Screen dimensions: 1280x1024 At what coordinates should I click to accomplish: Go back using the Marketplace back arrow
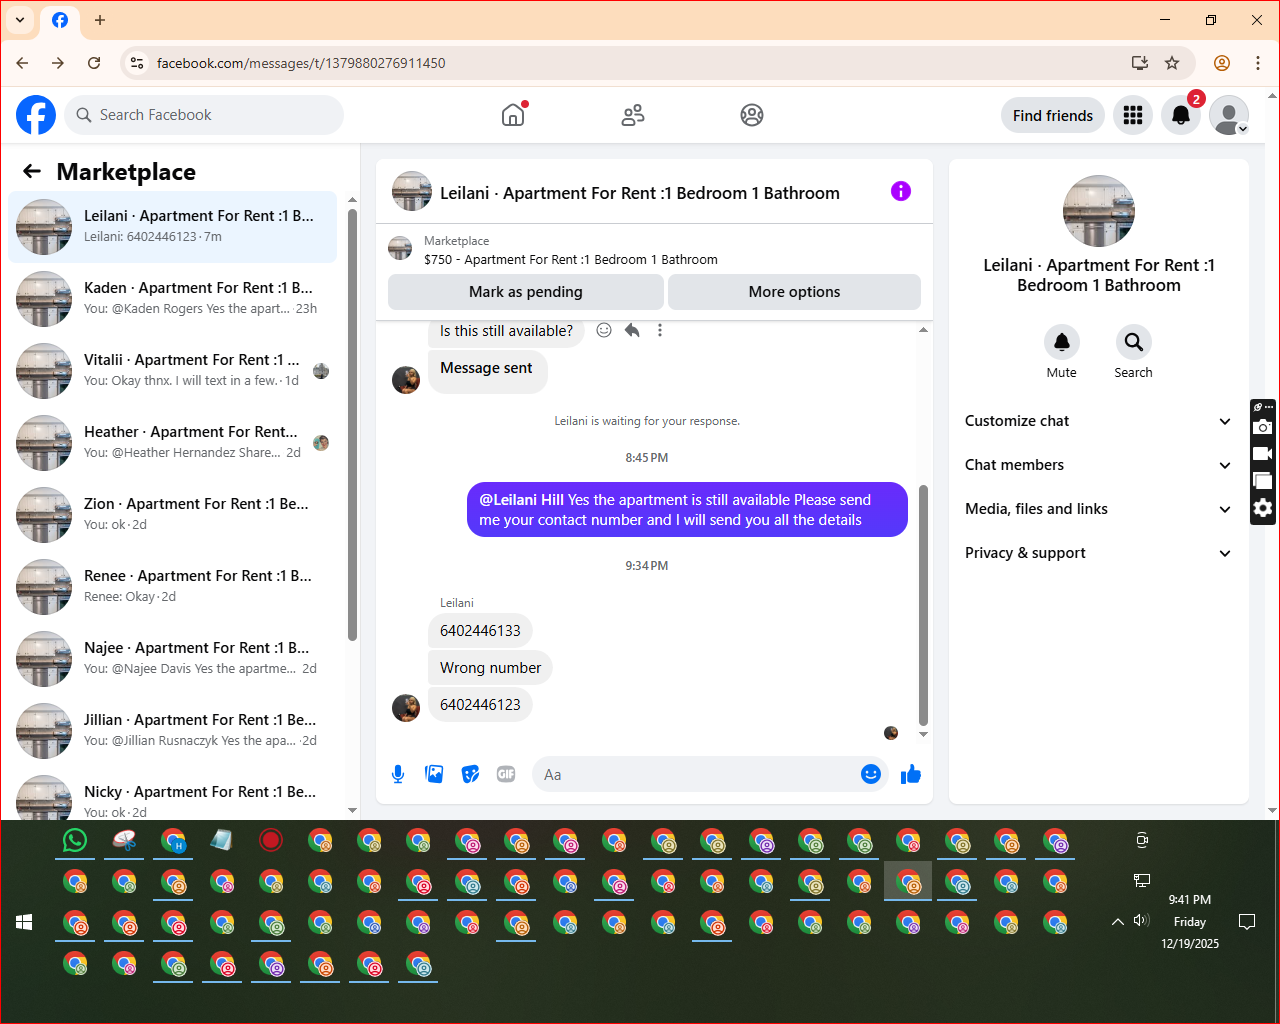(32, 172)
